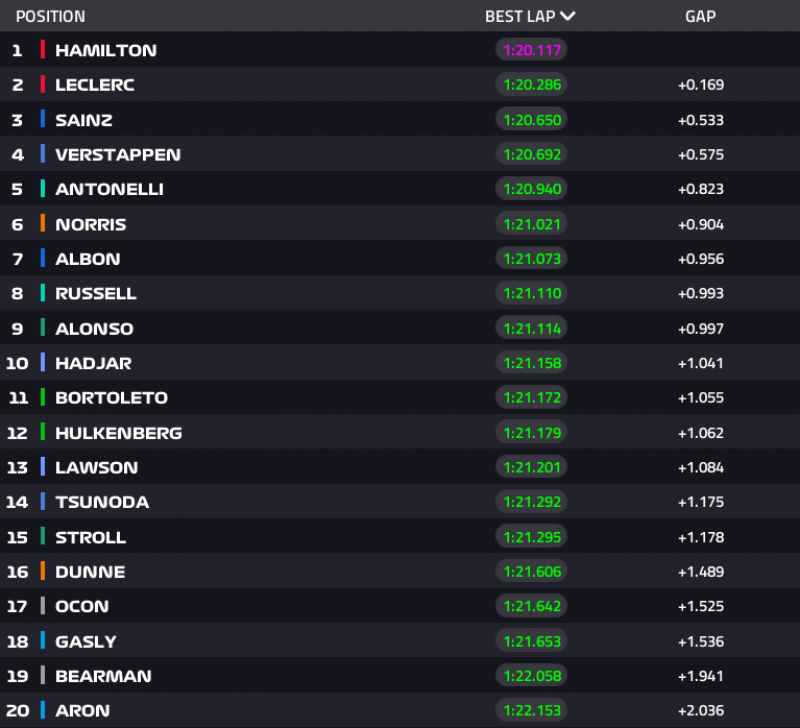
Task: Click Hamilton's purple 1:20.117 lap time
Action: point(531,50)
